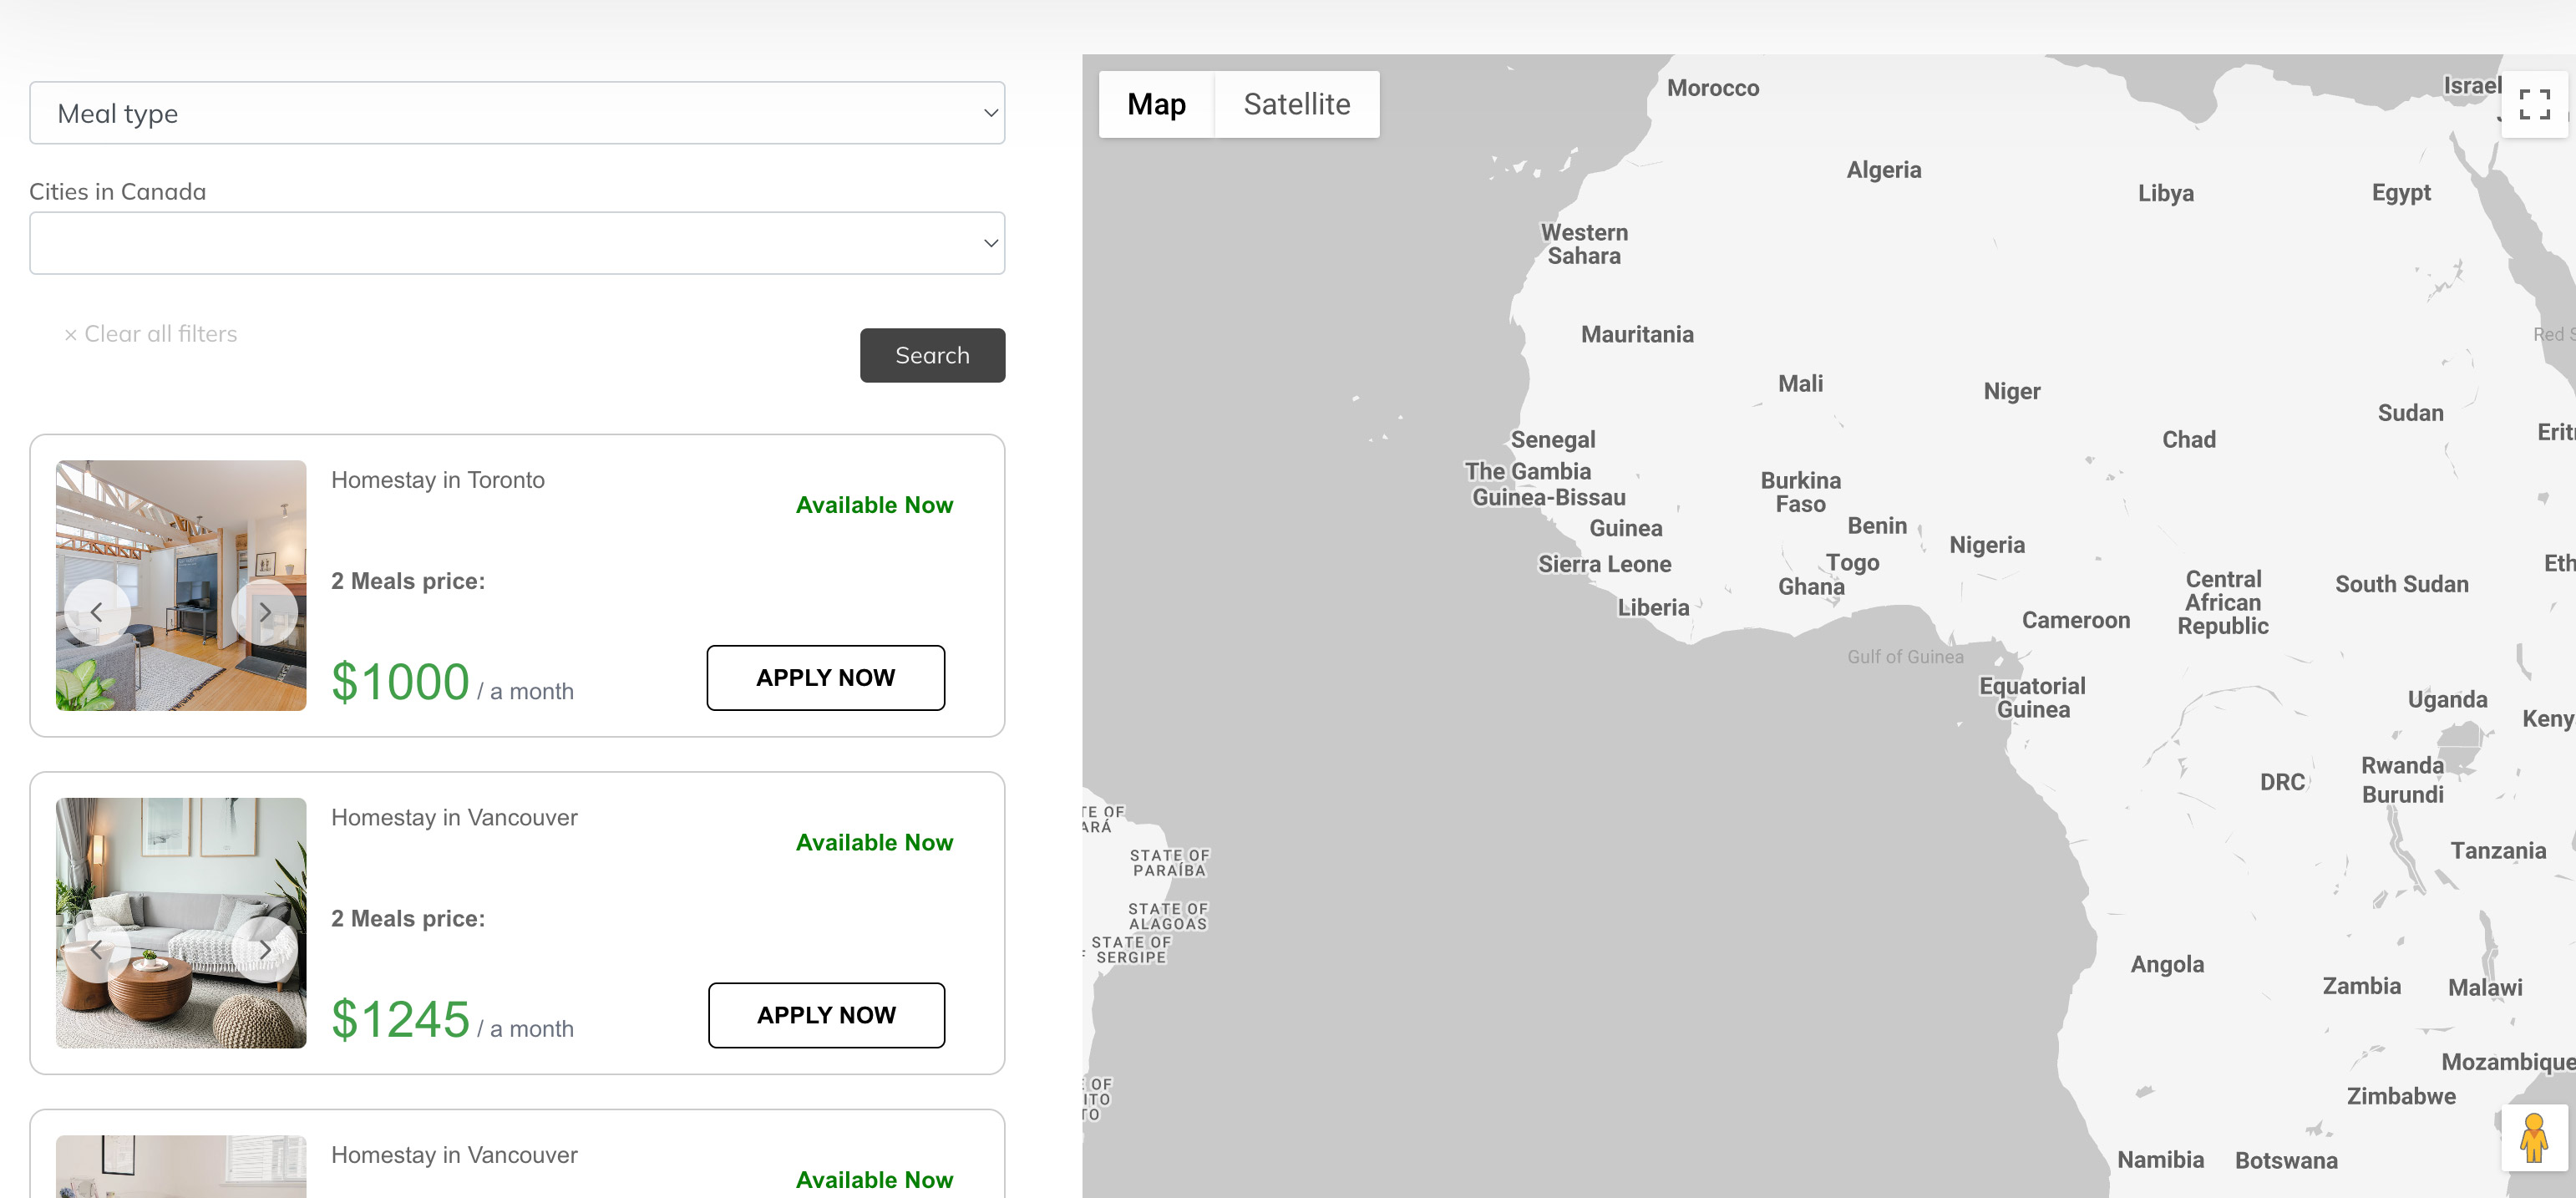Click the Gulf of Guinea label
This screenshot has height=1198, width=2576.
point(1905,657)
